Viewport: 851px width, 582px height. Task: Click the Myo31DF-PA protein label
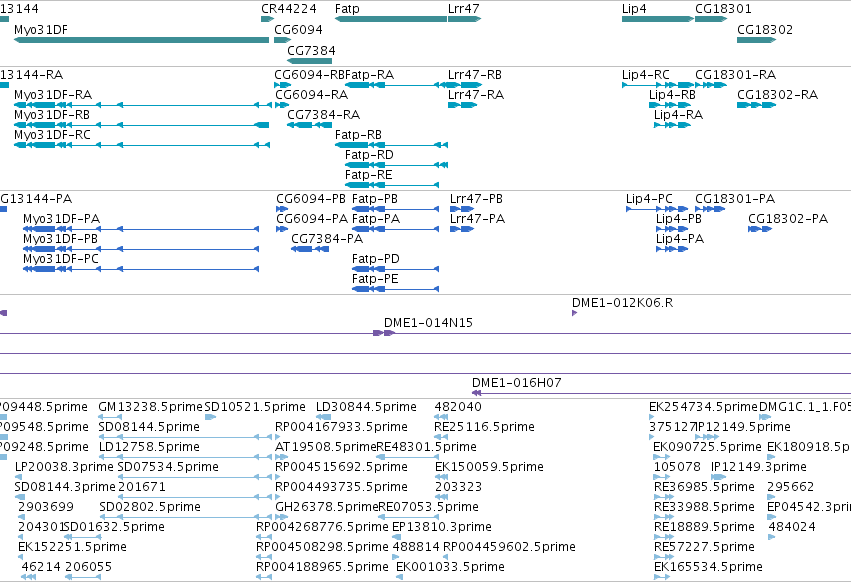(61, 219)
